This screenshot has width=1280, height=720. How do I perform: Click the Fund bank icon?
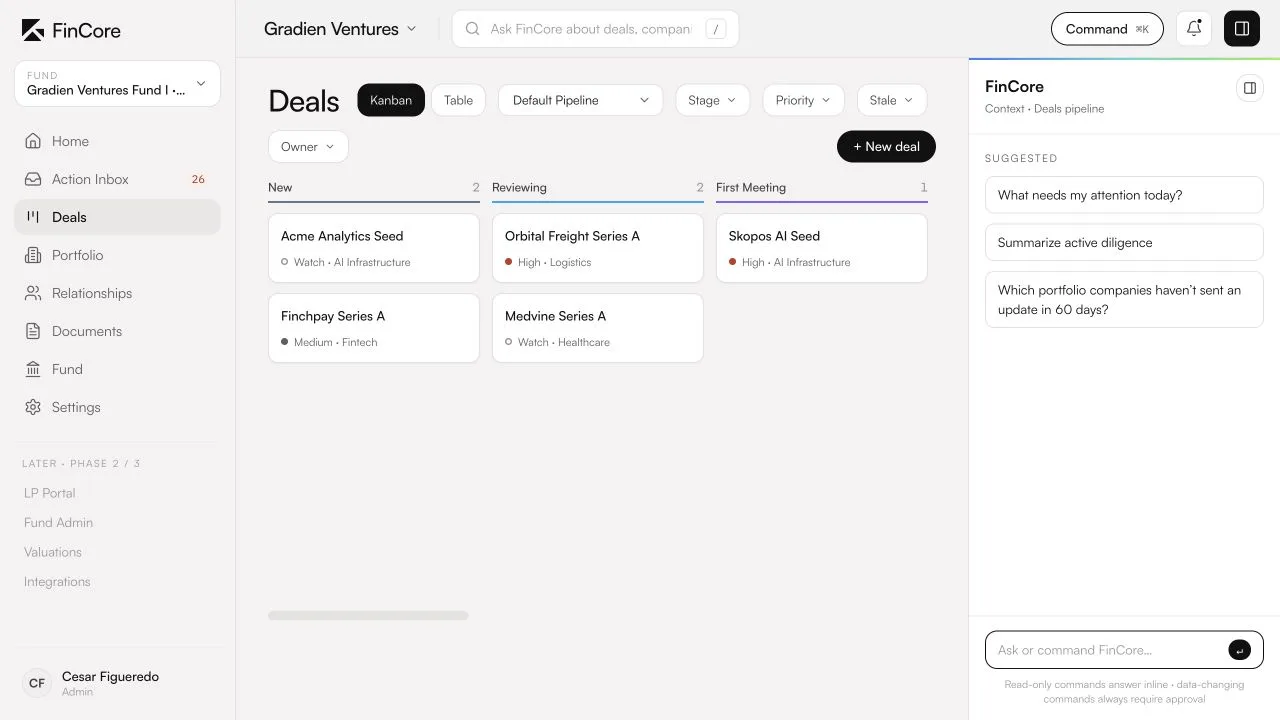tap(33, 369)
